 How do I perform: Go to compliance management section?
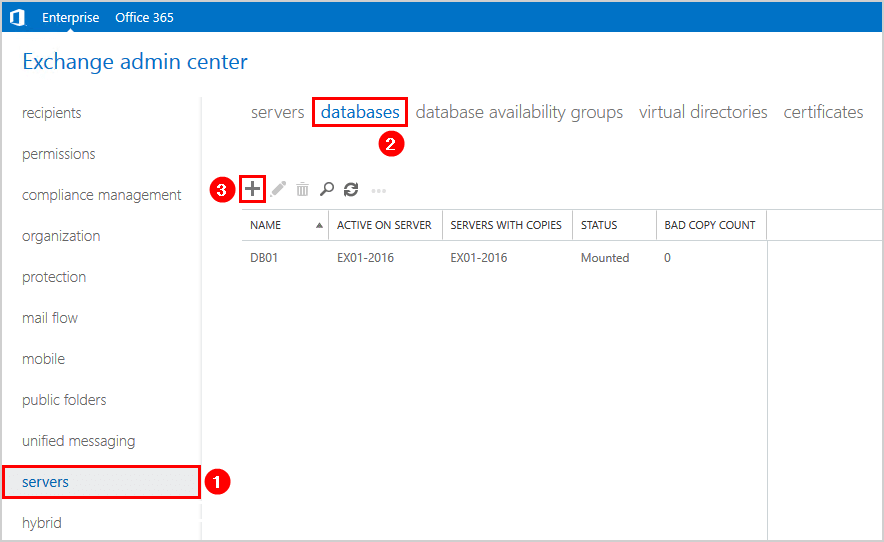101,195
